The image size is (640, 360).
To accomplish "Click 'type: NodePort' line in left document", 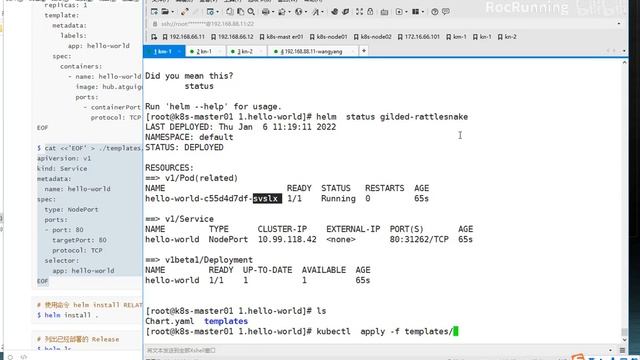I will pos(71,209).
